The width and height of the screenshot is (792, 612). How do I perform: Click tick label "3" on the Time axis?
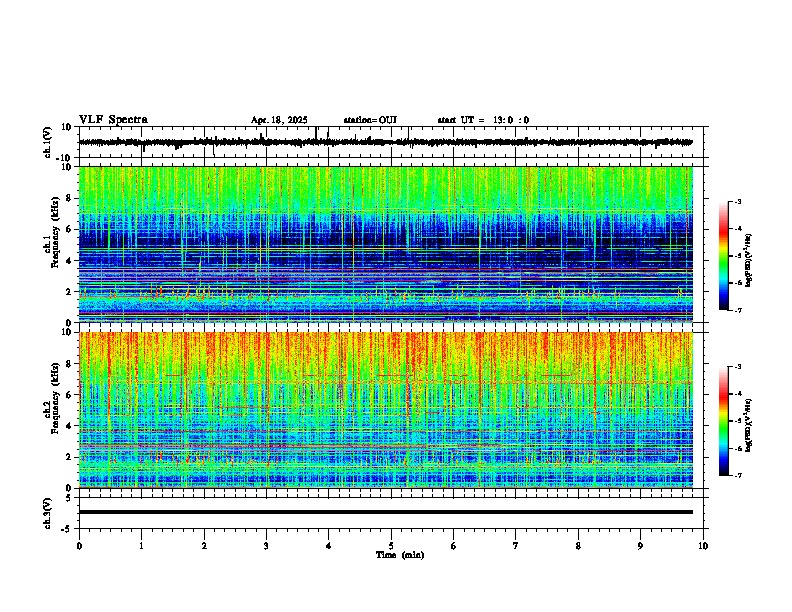[266, 546]
